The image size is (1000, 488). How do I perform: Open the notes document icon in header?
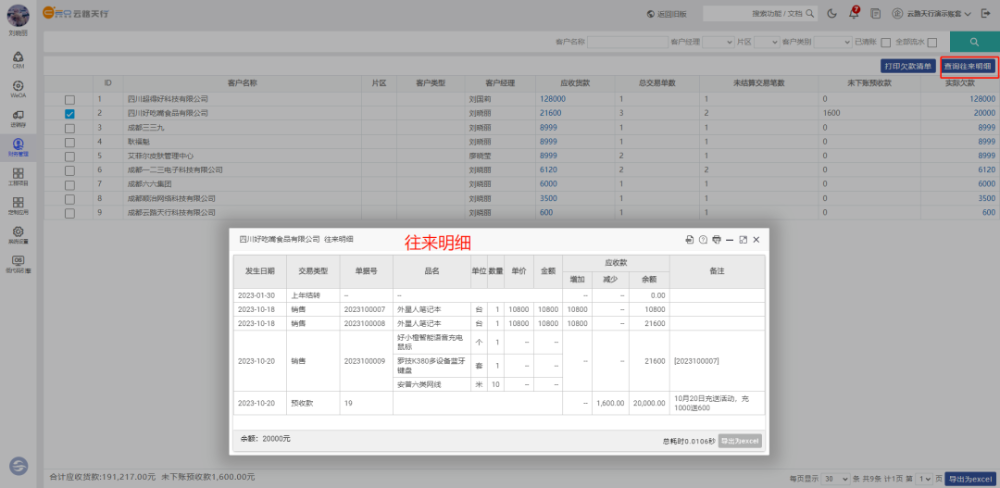pos(876,13)
